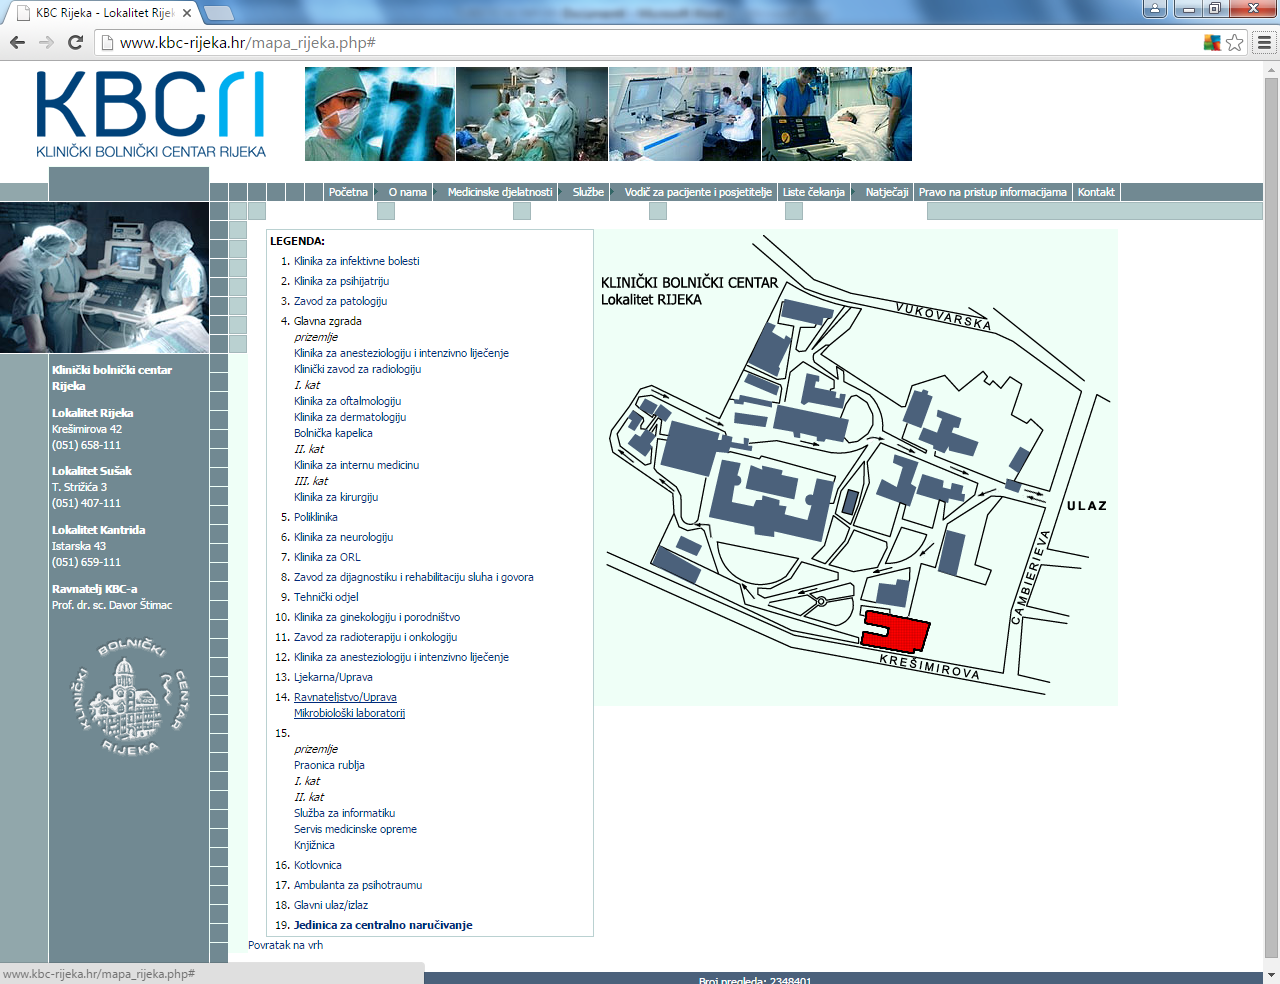Click the scrollbar up arrow
1280x984 pixels.
(1272, 68)
